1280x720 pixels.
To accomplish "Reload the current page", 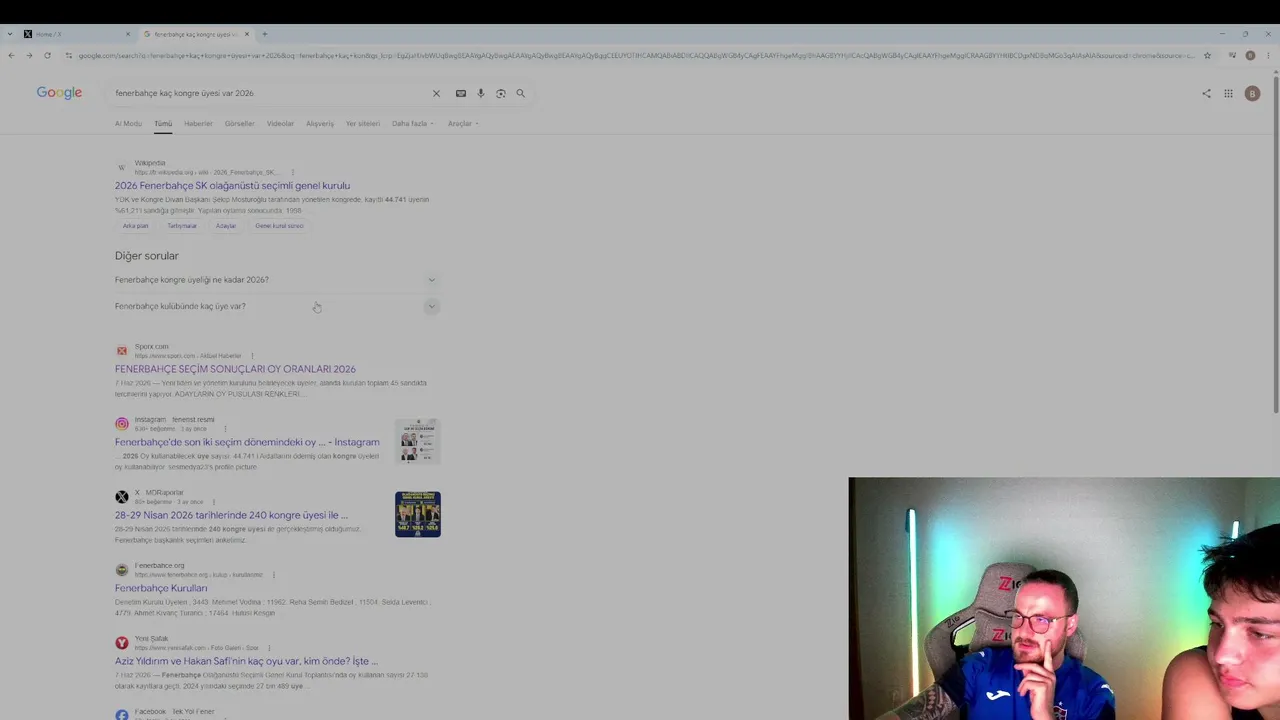I will (47, 56).
